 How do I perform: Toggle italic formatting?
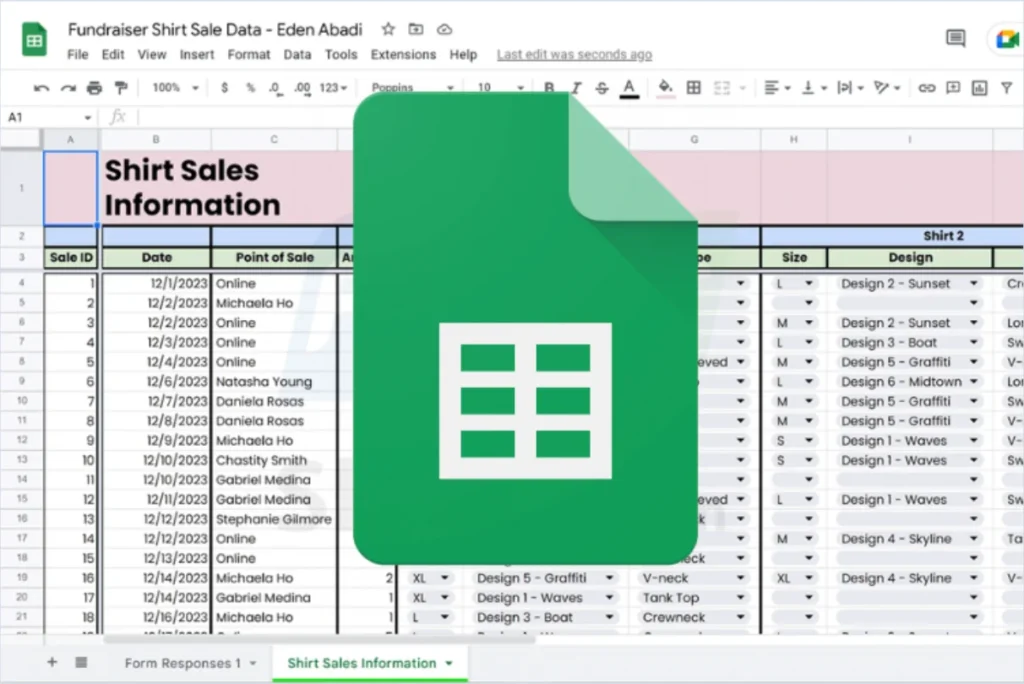pos(576,88)
